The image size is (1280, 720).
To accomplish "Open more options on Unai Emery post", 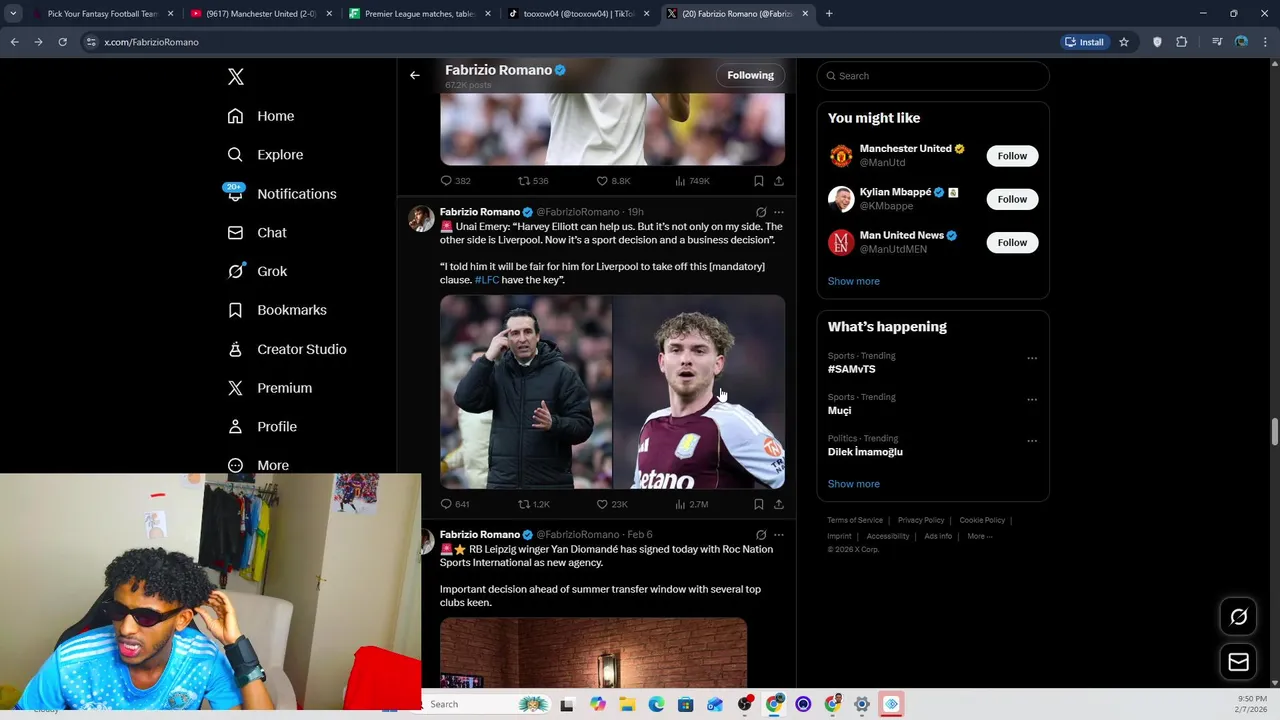I will click(x=779, y=212).
